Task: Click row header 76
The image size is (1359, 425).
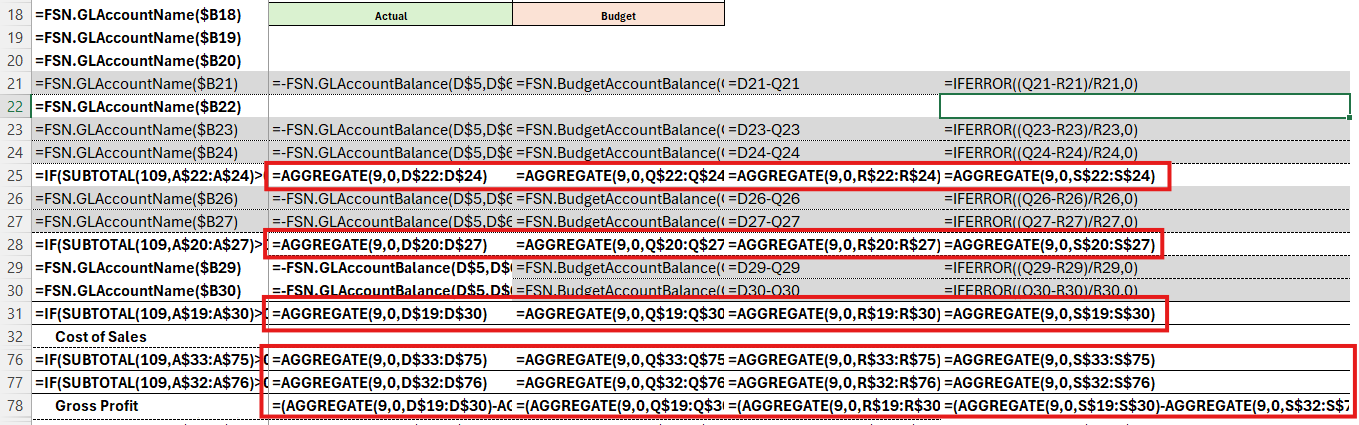Action: [x=15, y=360]
